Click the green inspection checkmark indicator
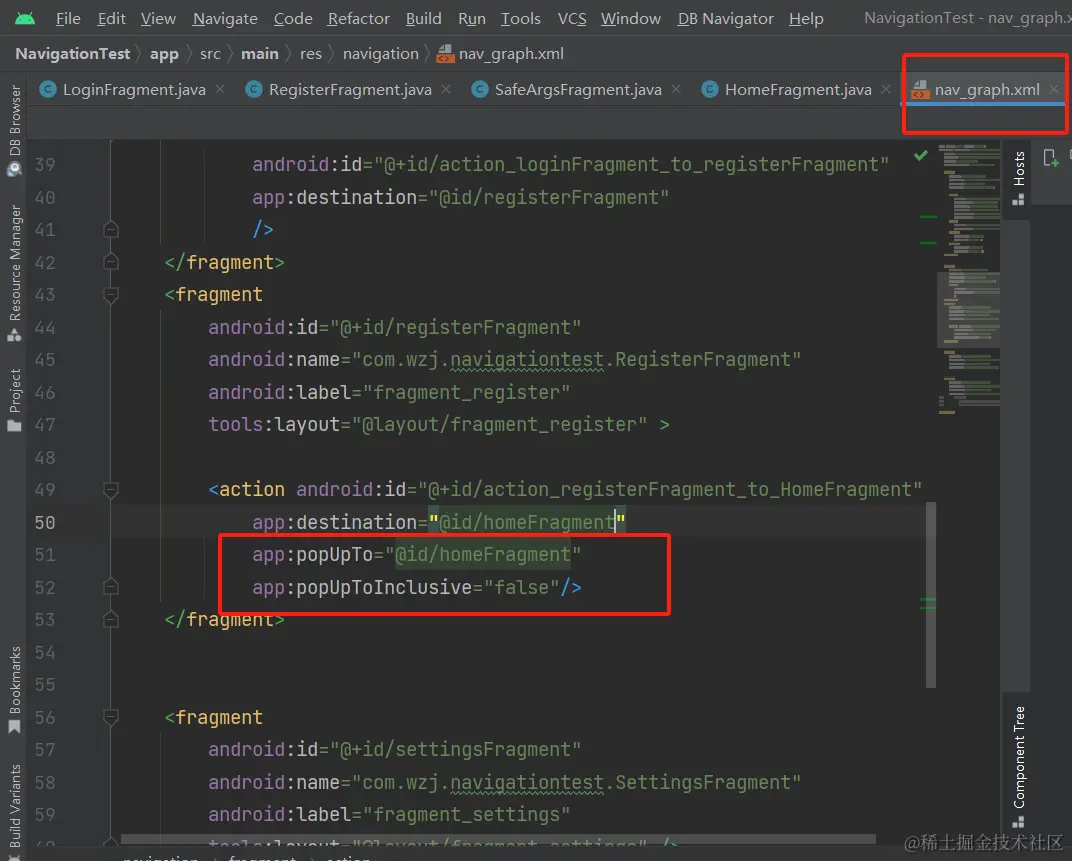The height and width of the screenshot is (861, 1072). coord(921,156)
